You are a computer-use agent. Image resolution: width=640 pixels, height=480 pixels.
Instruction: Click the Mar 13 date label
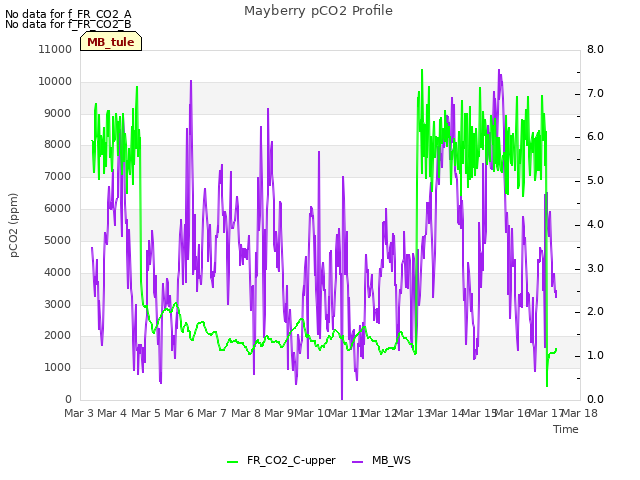(413, 413)
